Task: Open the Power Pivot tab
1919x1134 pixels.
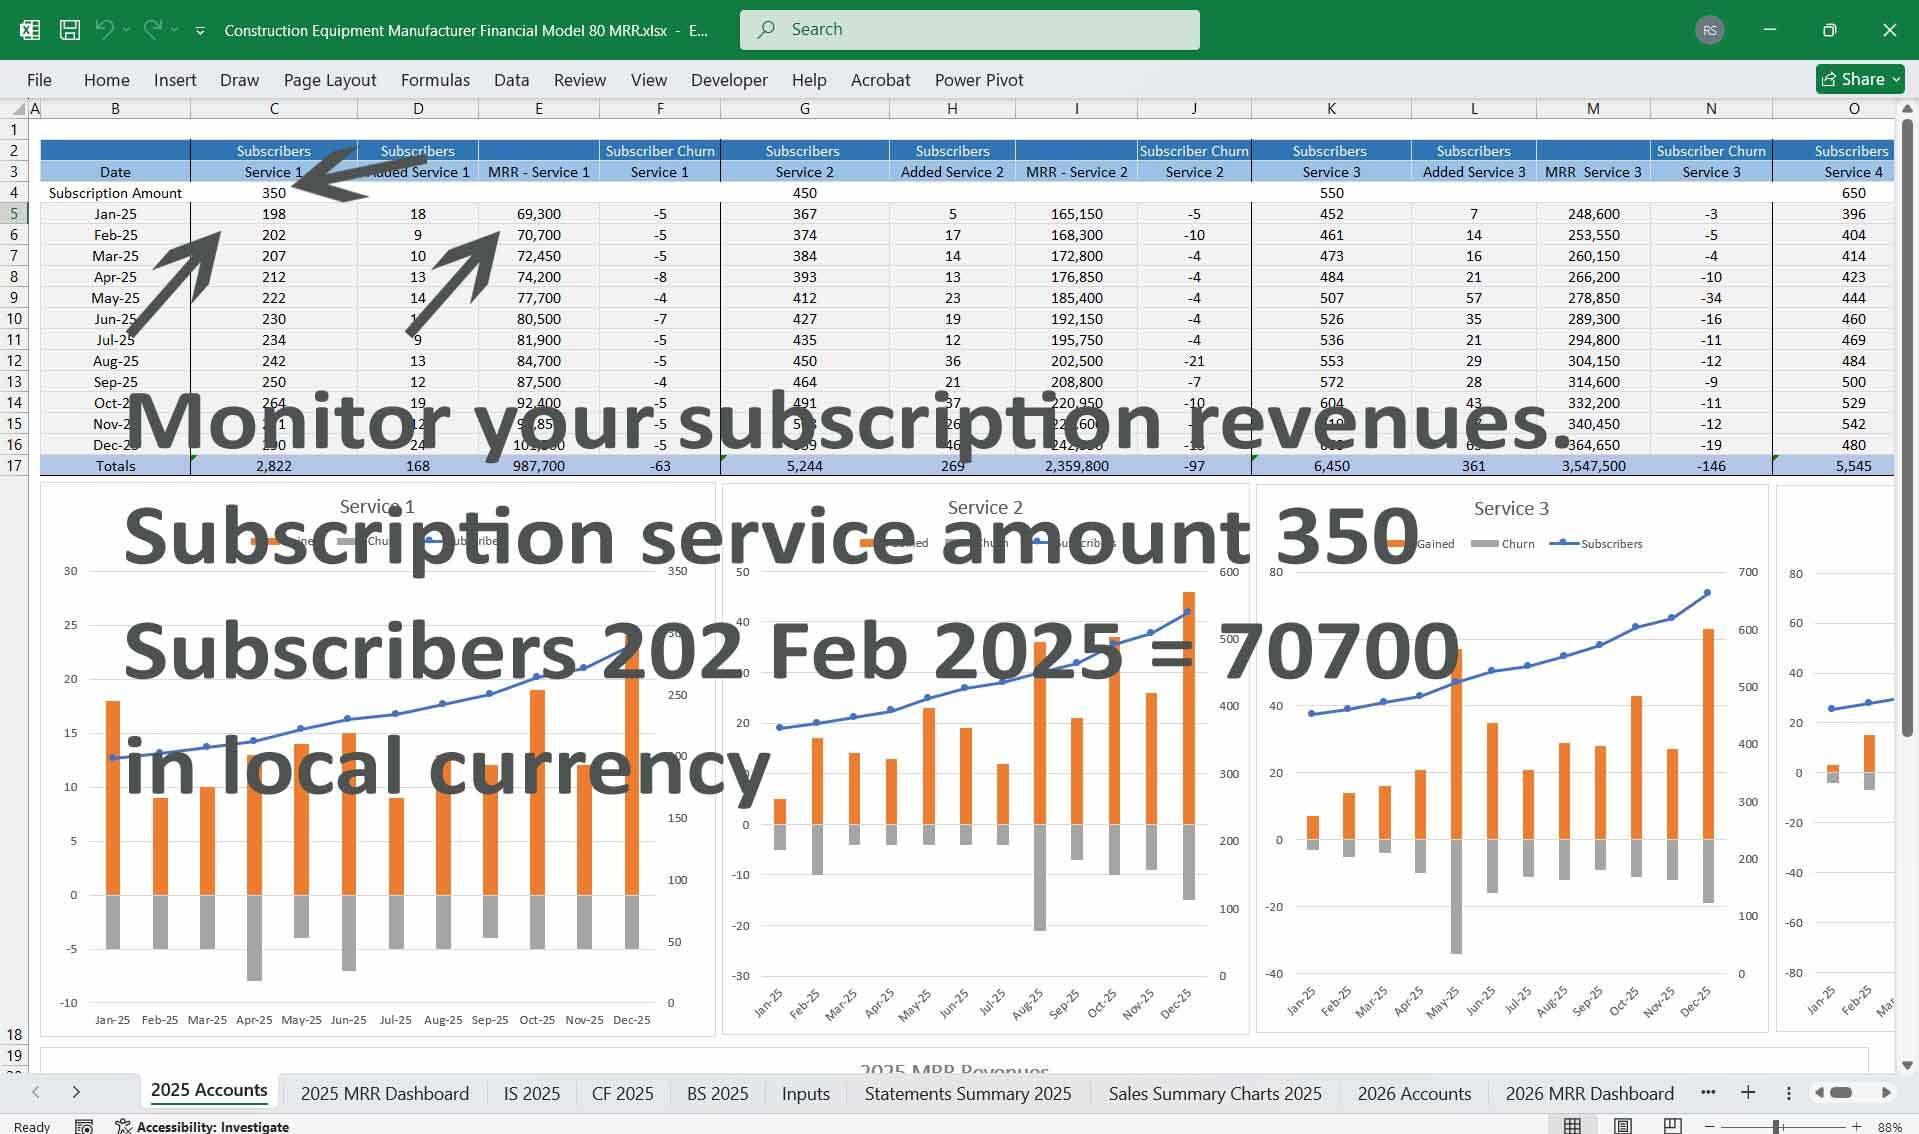Action: click(979, 80)
